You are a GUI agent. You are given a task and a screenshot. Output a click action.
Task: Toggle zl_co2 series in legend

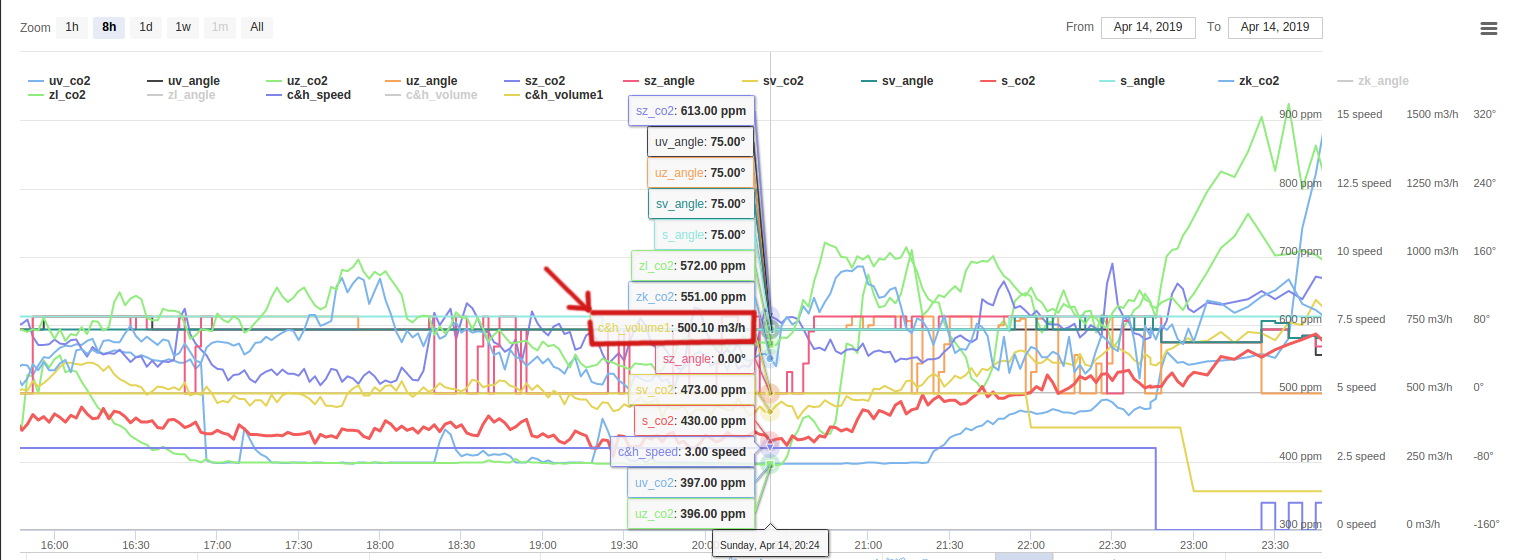[x=58, y=95]
